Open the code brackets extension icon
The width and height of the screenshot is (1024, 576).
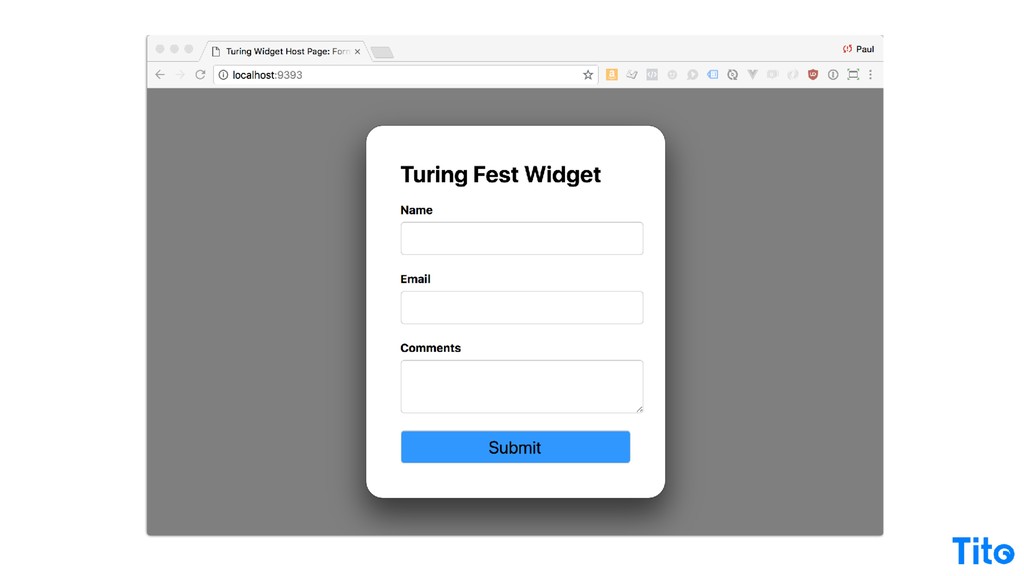pos(652,74)
